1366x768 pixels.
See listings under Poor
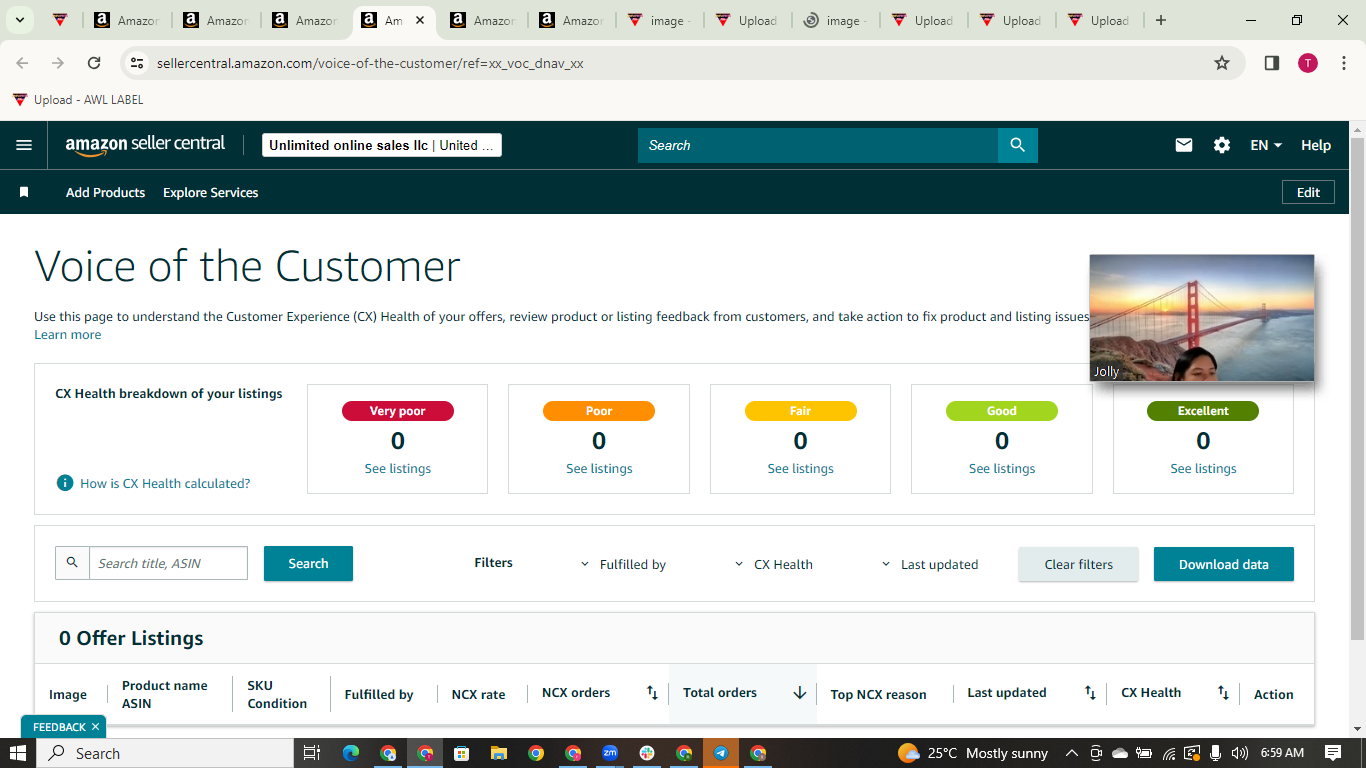tap(599, 468)
